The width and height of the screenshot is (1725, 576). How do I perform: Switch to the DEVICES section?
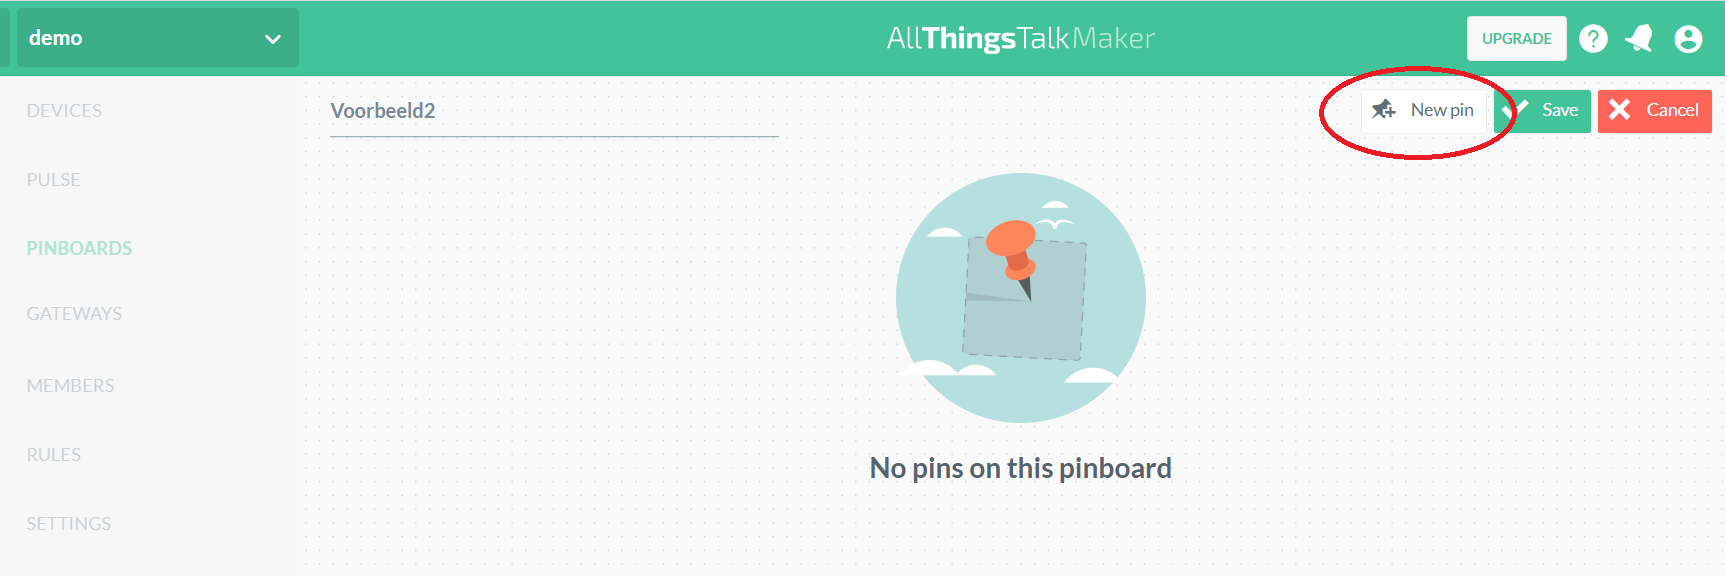click(64, 110)
